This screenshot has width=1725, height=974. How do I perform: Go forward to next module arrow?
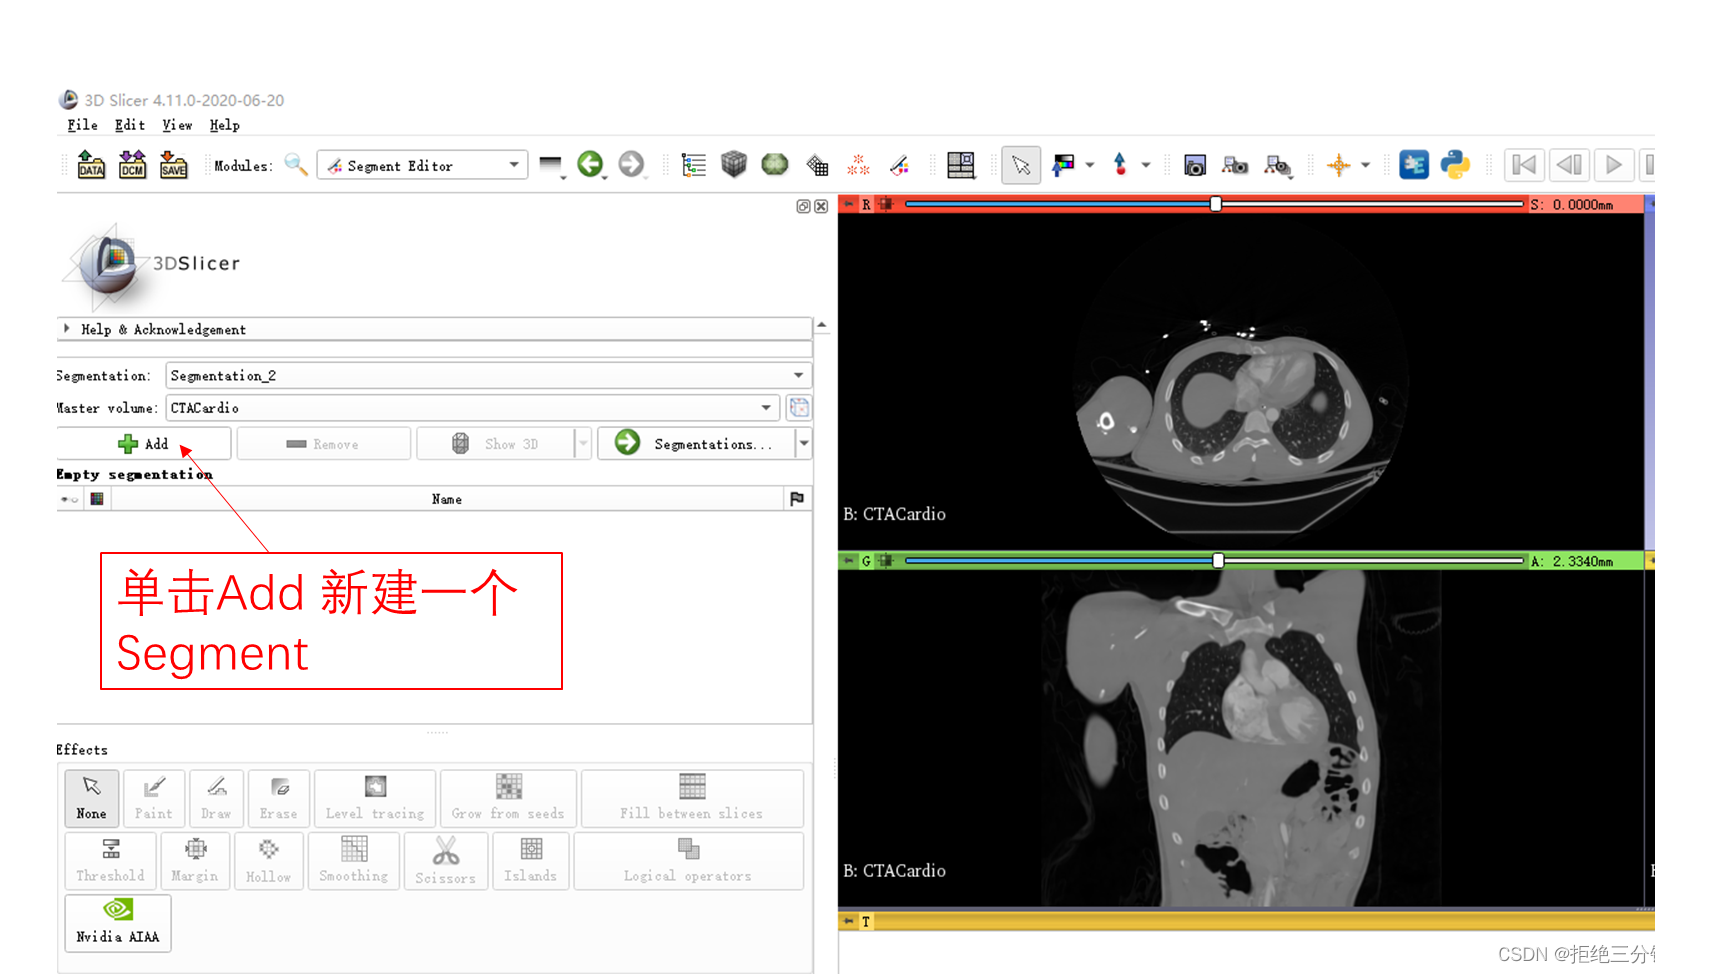[x=631, y=164]
